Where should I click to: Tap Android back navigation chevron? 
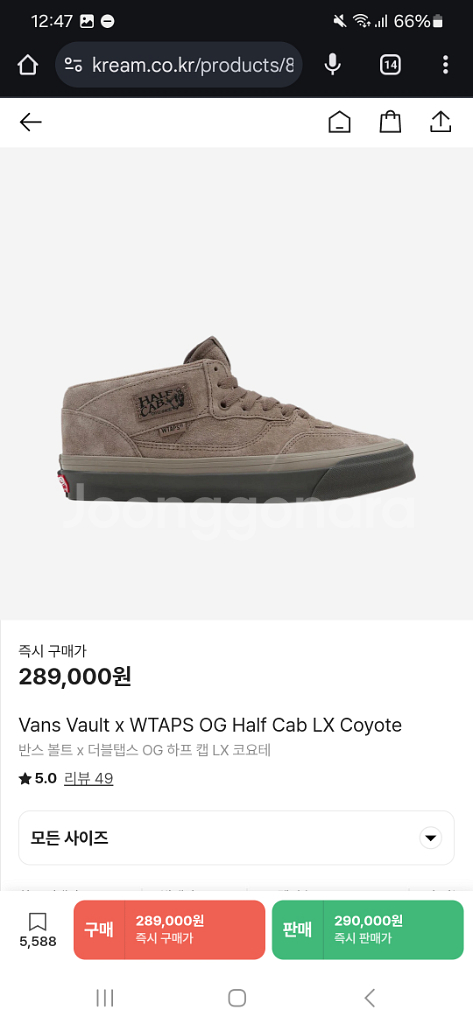tap(370, 997)
